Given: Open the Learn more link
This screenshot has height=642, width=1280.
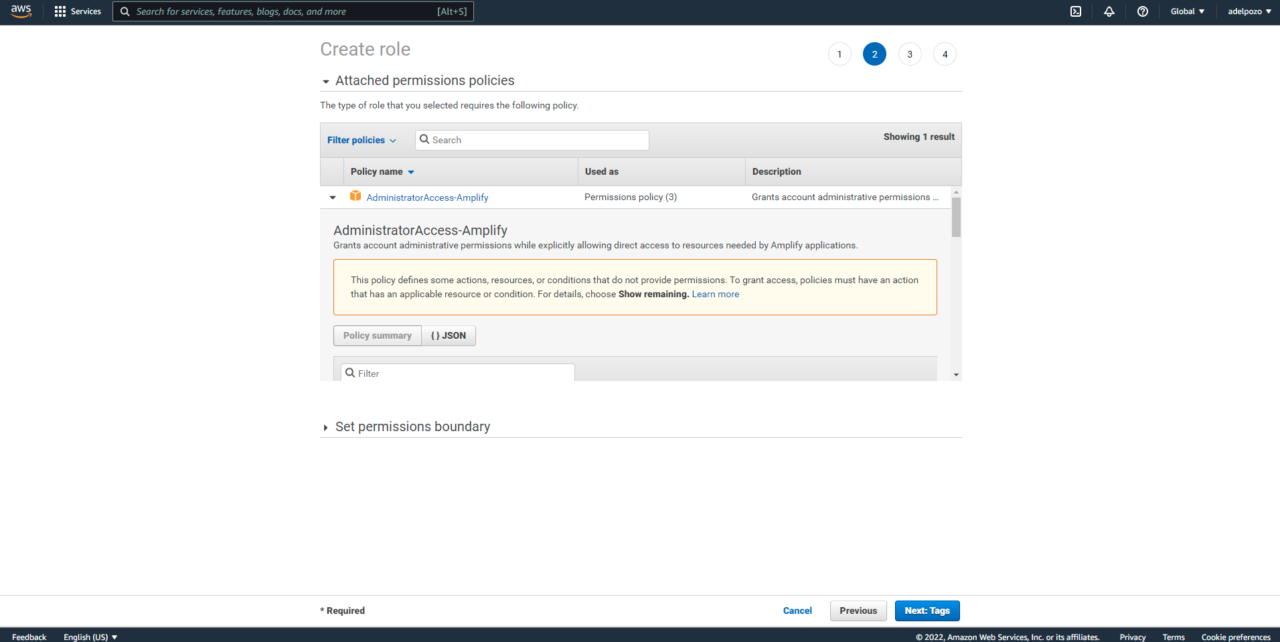Looking at the screenshot, I should pos(715,294).
